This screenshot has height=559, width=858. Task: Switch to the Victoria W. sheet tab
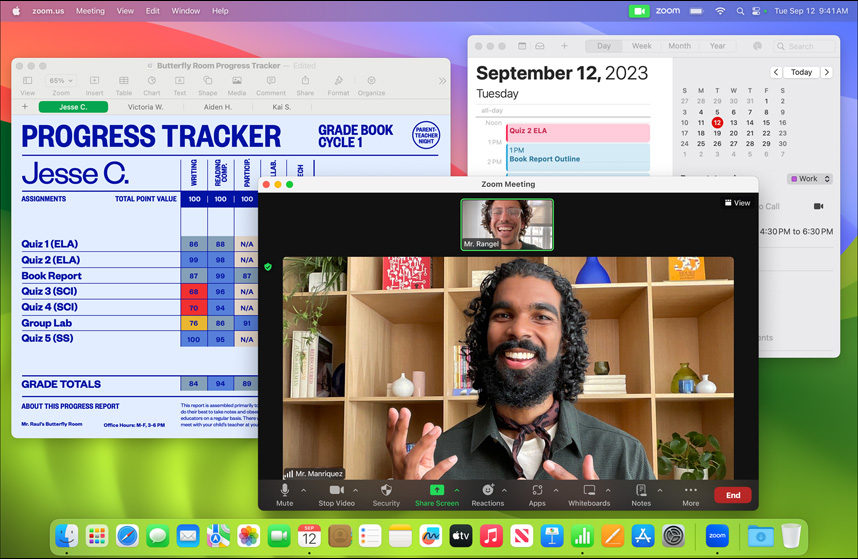coord(145,107)
